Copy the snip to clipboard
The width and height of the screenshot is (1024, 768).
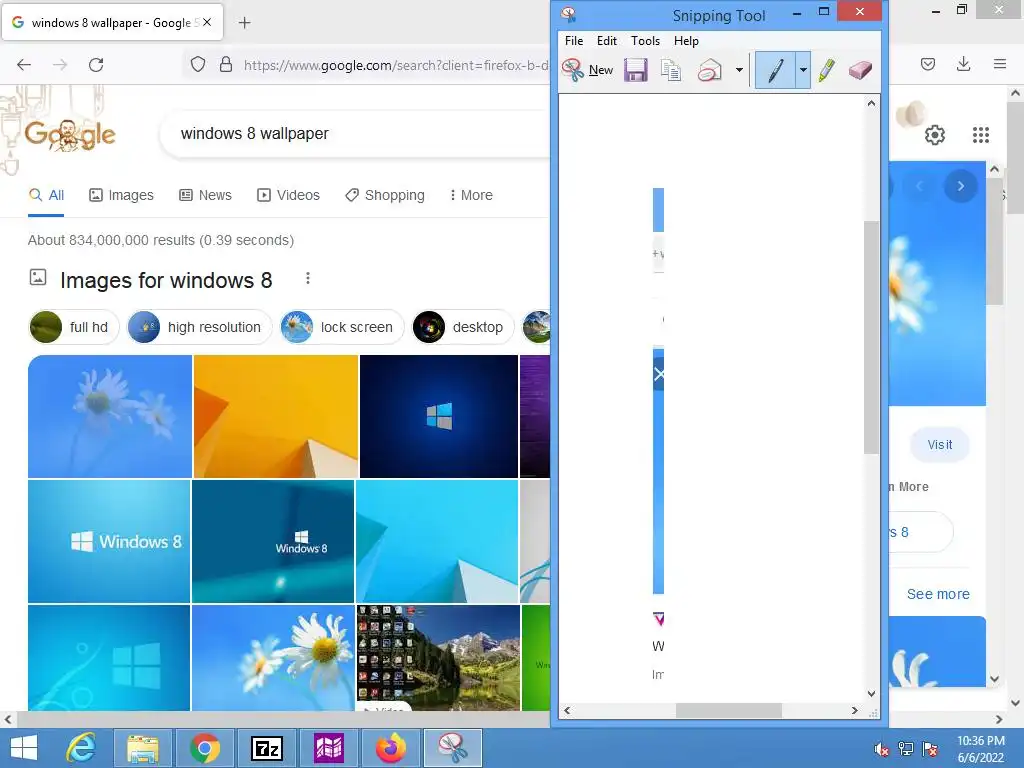tap(671, 70)
